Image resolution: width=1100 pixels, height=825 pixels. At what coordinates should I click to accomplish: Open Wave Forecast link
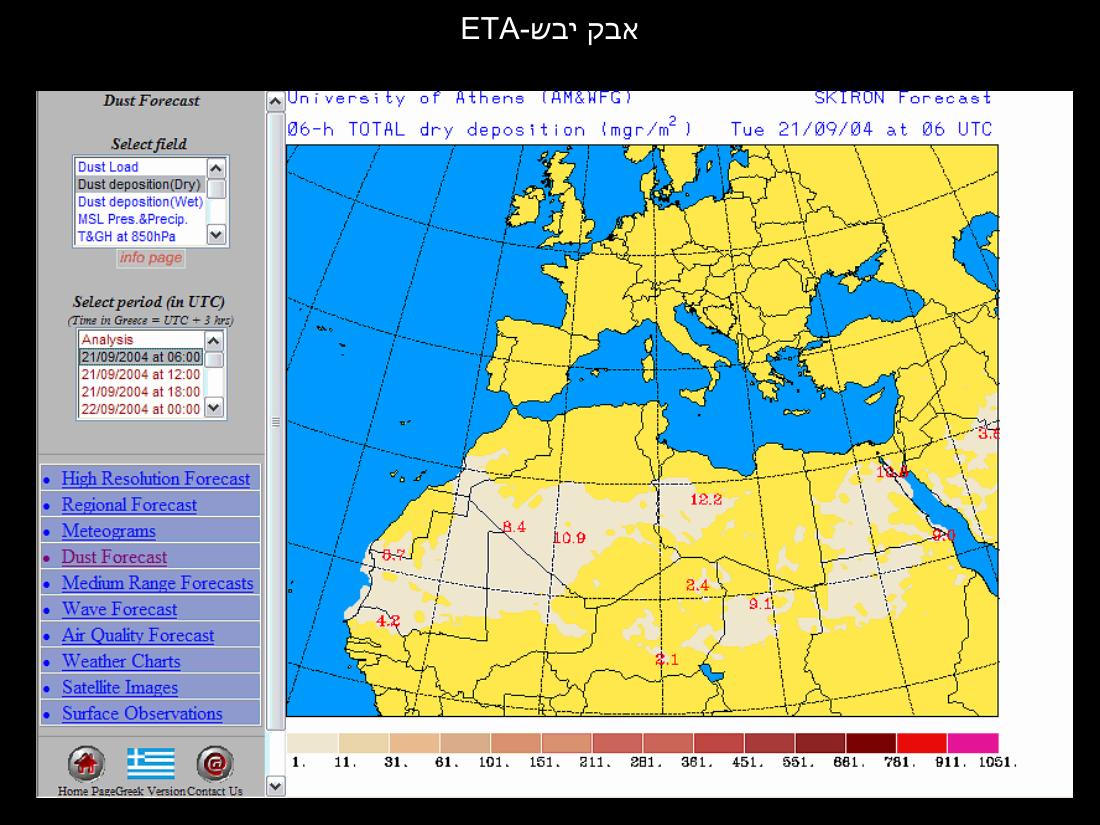point(119,609)
